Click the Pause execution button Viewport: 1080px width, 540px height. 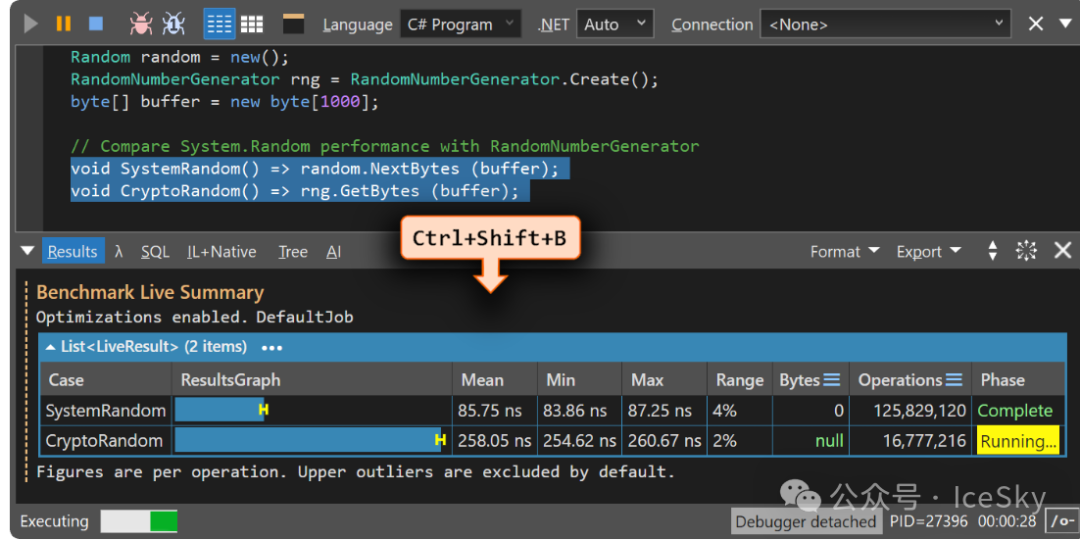(63, 23)
